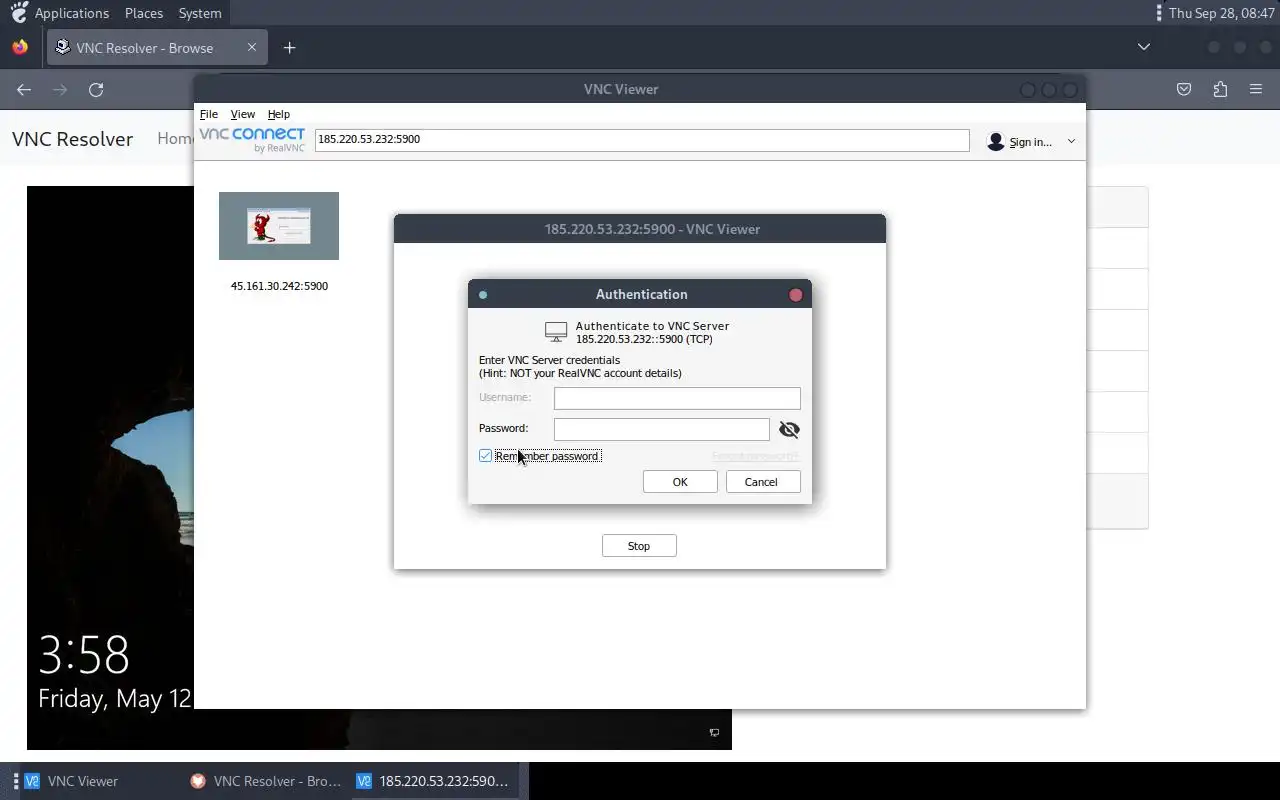The height and width of the screenshot is (800, 1280).
Task: Select the VNC Resolver - Browse tab
Action: click(157, 47)
